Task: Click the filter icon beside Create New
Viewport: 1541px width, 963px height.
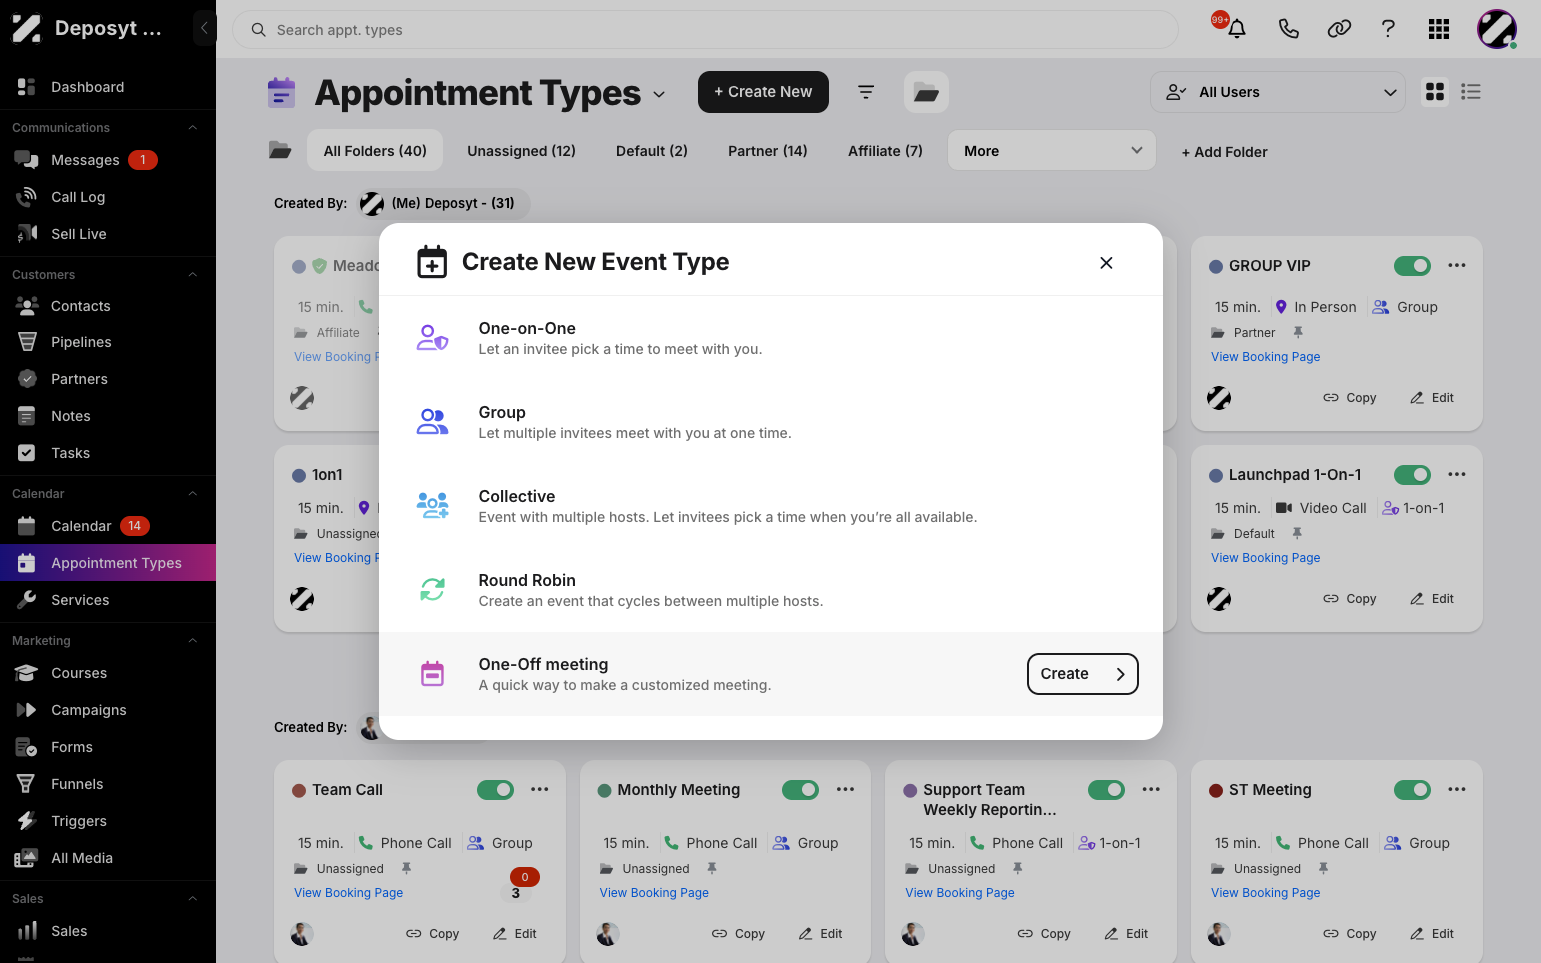Action: tap(866, 92)
